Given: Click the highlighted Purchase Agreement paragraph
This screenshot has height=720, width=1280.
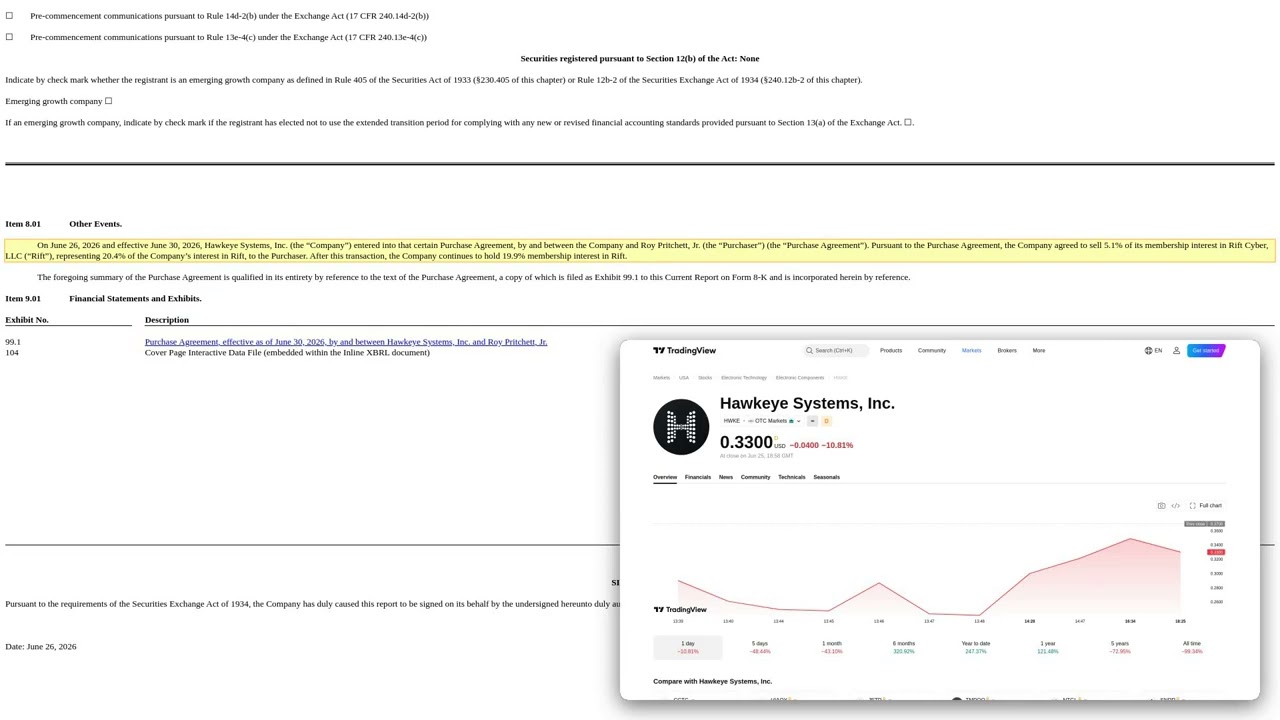Looking at the screenshot, I should click(x=640, y=251).
